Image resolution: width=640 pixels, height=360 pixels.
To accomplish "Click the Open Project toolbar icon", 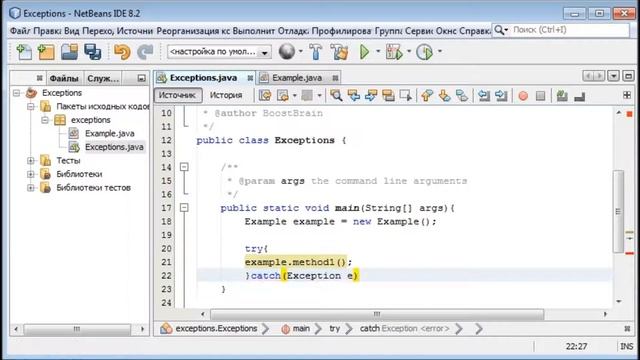I will (69, 52).
